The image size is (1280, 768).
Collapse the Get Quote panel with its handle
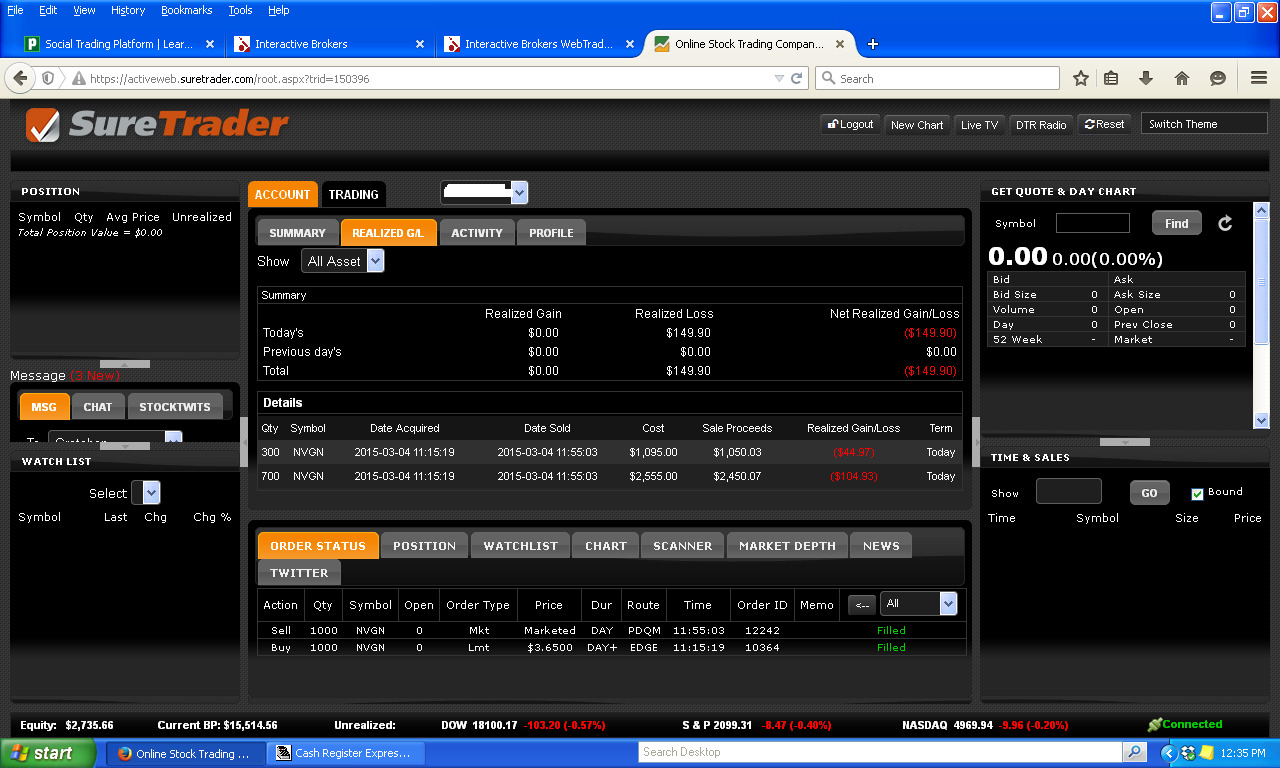1125,442
